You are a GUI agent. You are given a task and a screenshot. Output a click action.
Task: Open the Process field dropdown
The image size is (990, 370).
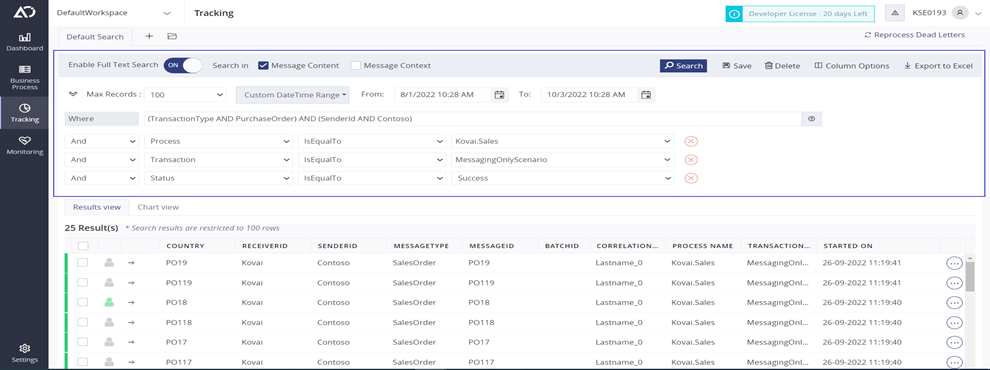tap(217, 142)
